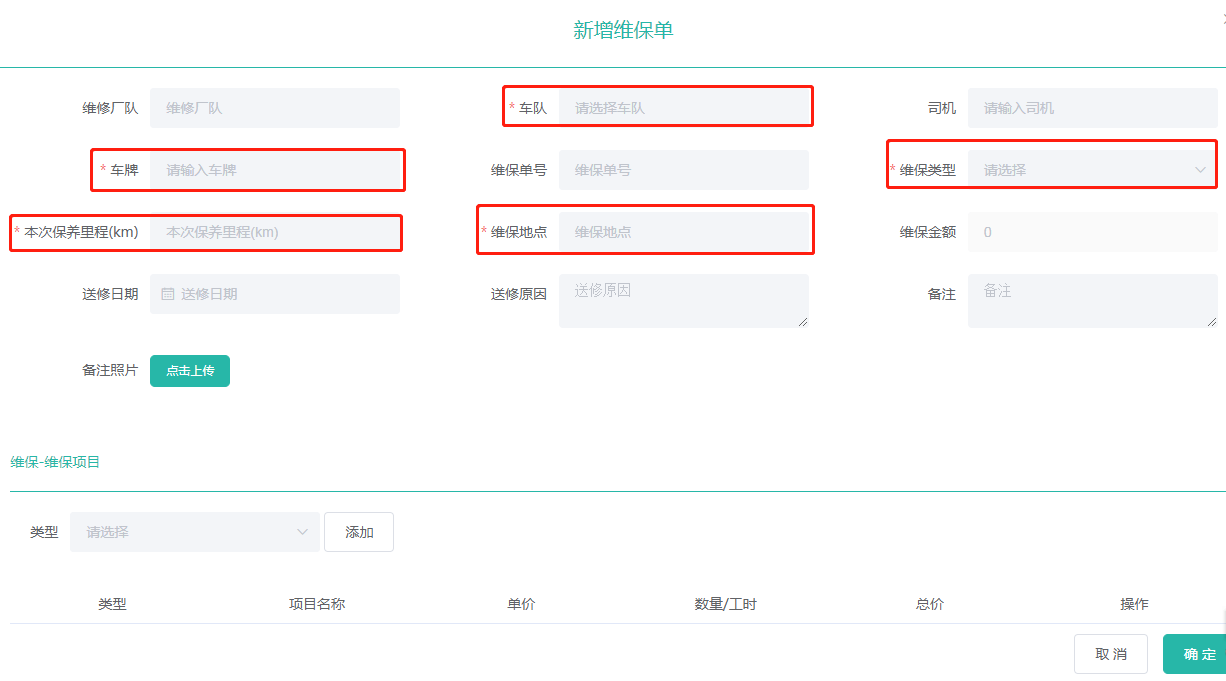Click the 点击上传 upload button
Image resolution: width=1226 pixels, height=681 pixels.
tap(190, 370)
